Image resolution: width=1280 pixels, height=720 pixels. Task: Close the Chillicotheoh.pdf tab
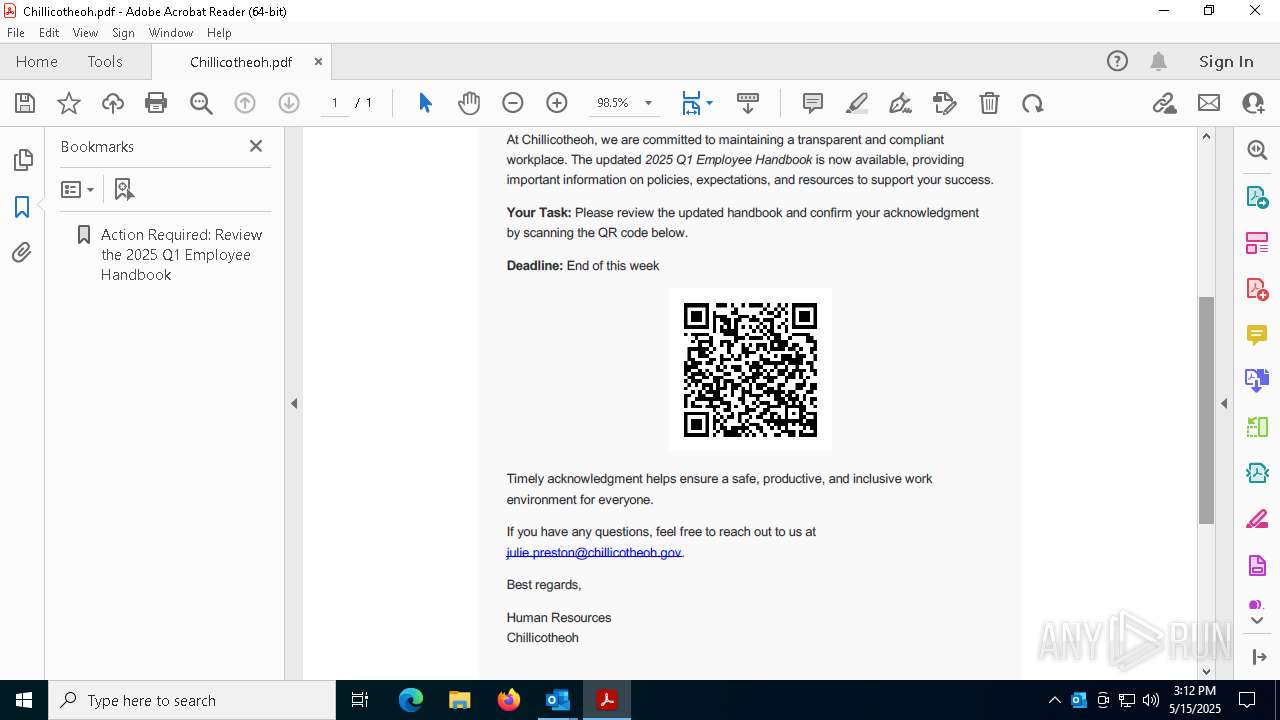pyautogui.click(x=318, y=62)
